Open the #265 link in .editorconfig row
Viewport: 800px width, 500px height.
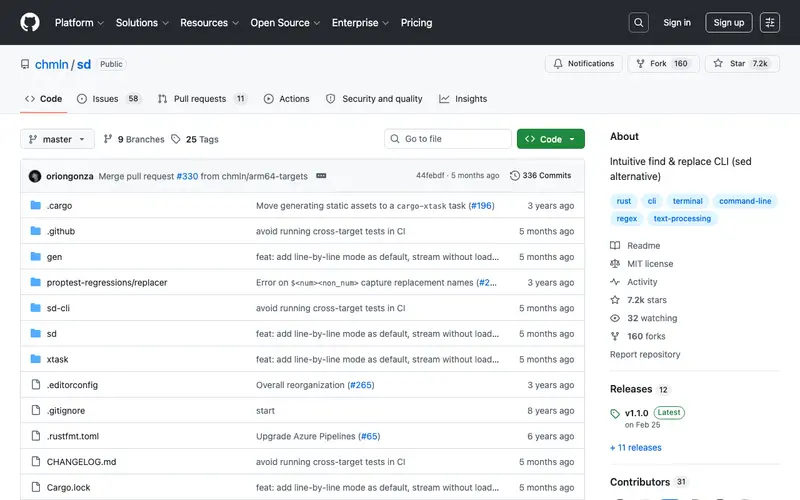point(361,385)
